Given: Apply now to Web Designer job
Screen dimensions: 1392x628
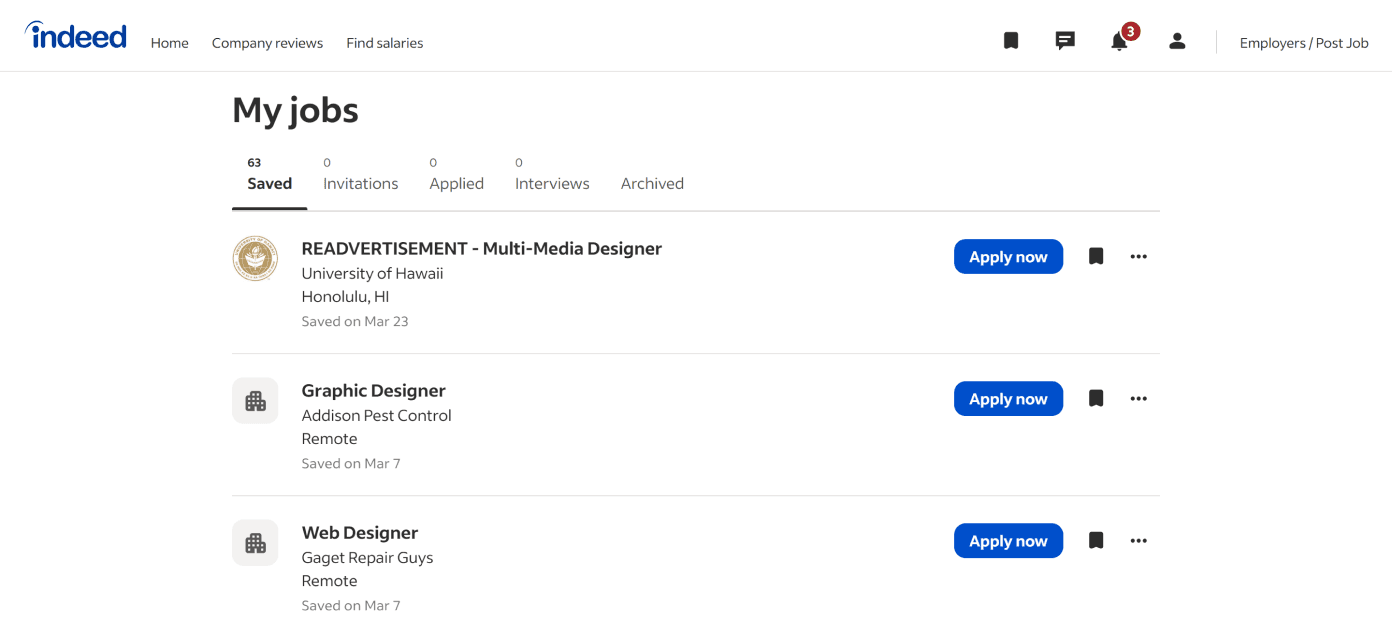Looking at the screenshot, I should (x=1008, y=540).
